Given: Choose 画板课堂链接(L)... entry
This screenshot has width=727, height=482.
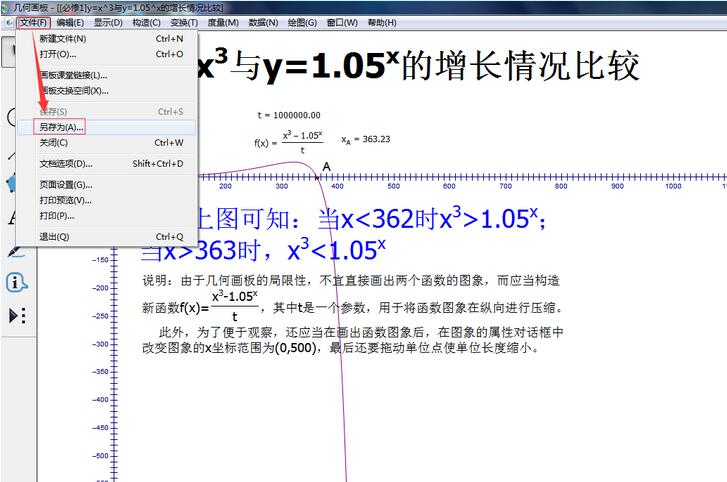Looking at the screenshot, I should (x=107, y=75).
